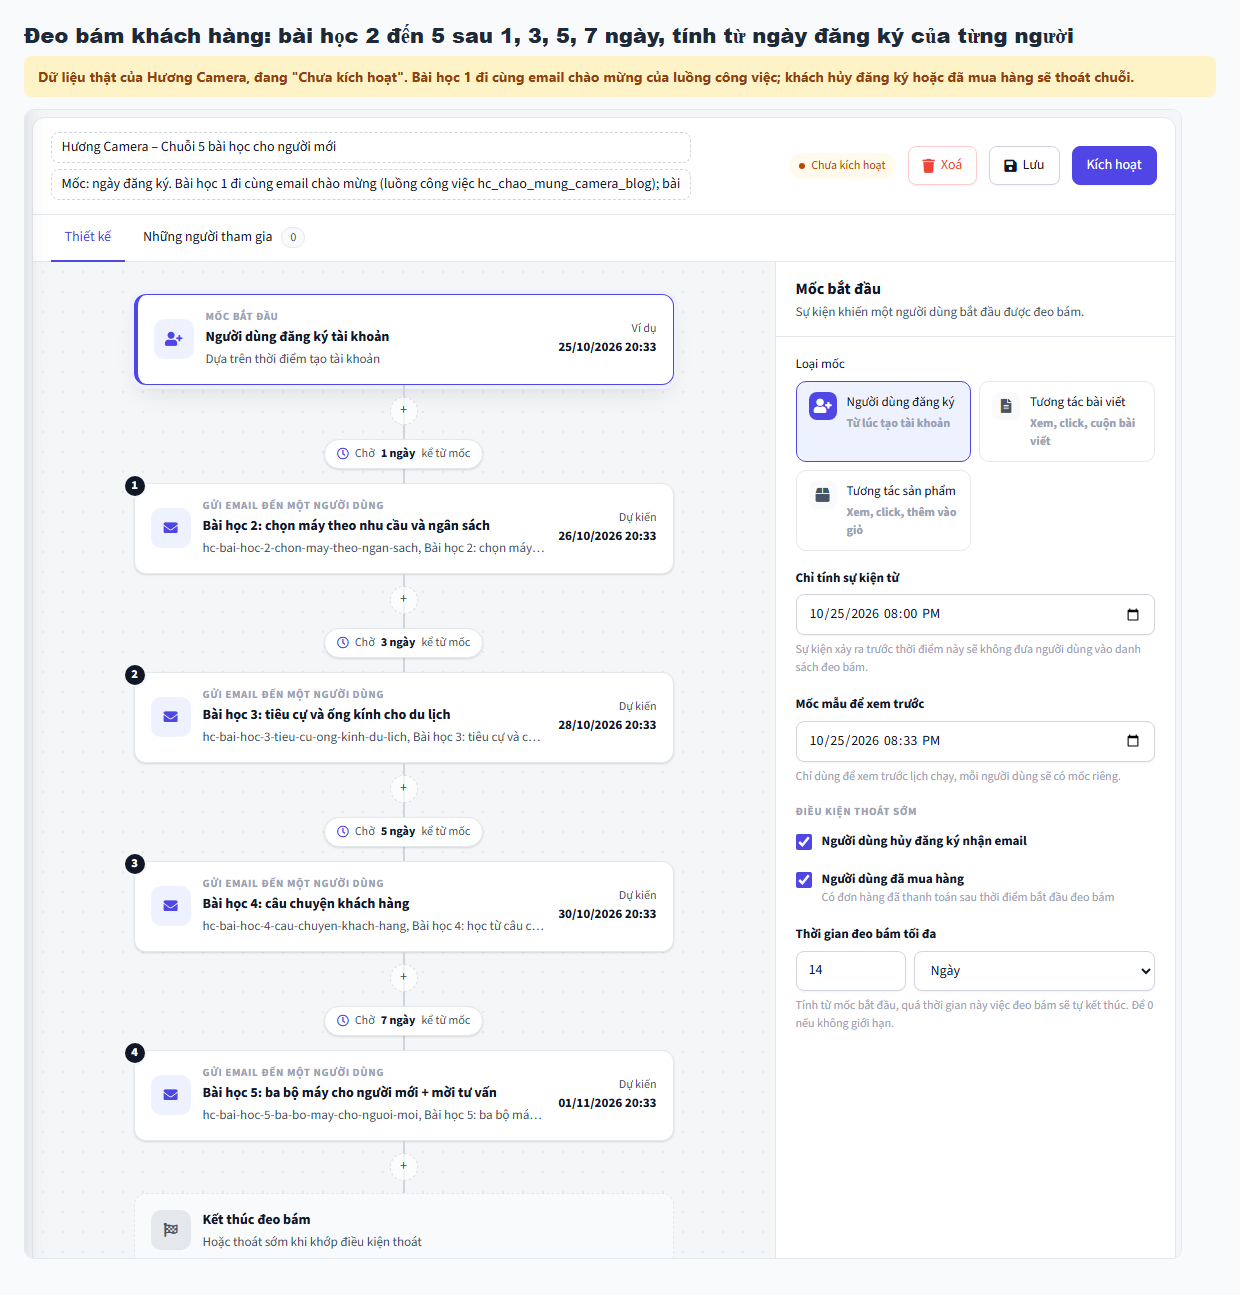Uncheck Người dùng đã mua hàng
The image size is (1240, 1295).
(804, 880)
